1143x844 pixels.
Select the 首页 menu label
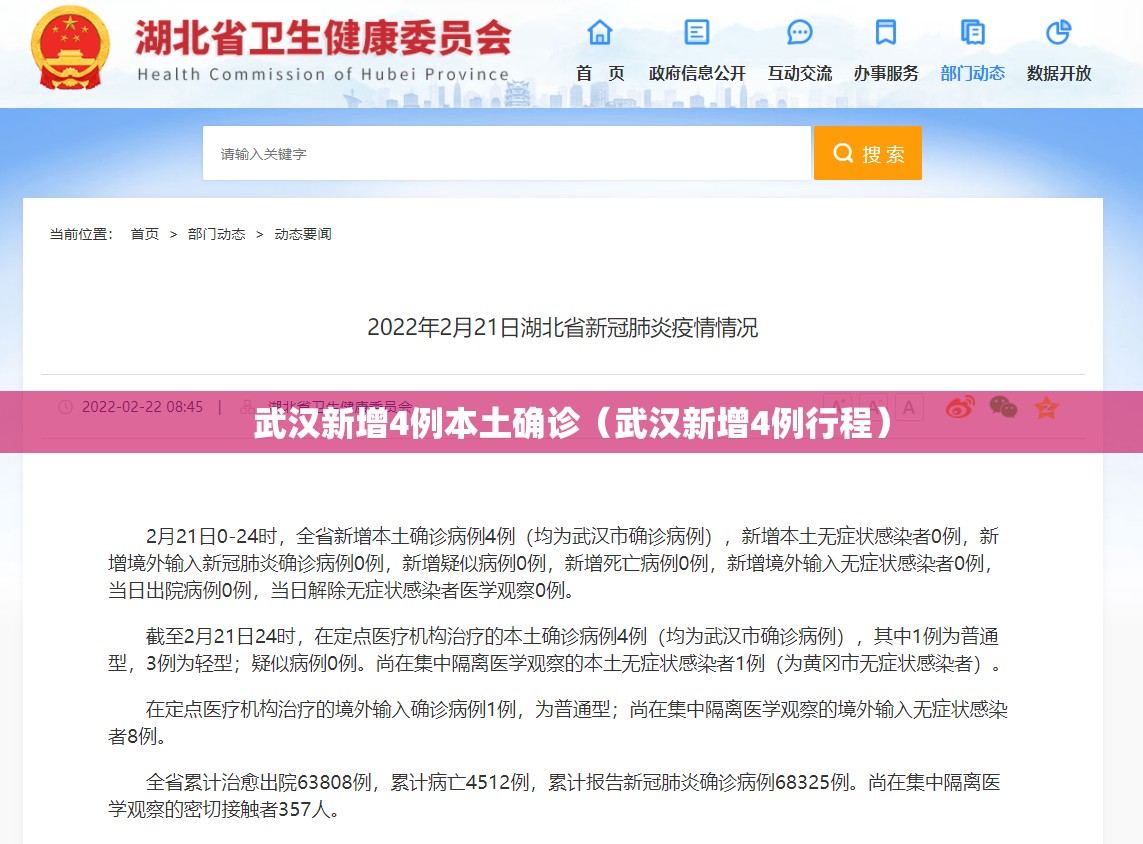[x=600, y=74]
